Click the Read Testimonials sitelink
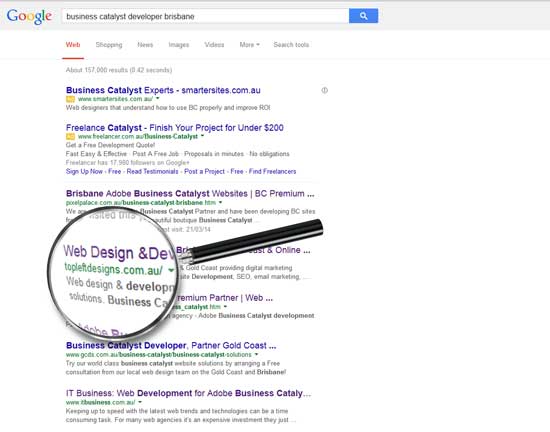Screen dimensions: 550x432 point(152,171)
